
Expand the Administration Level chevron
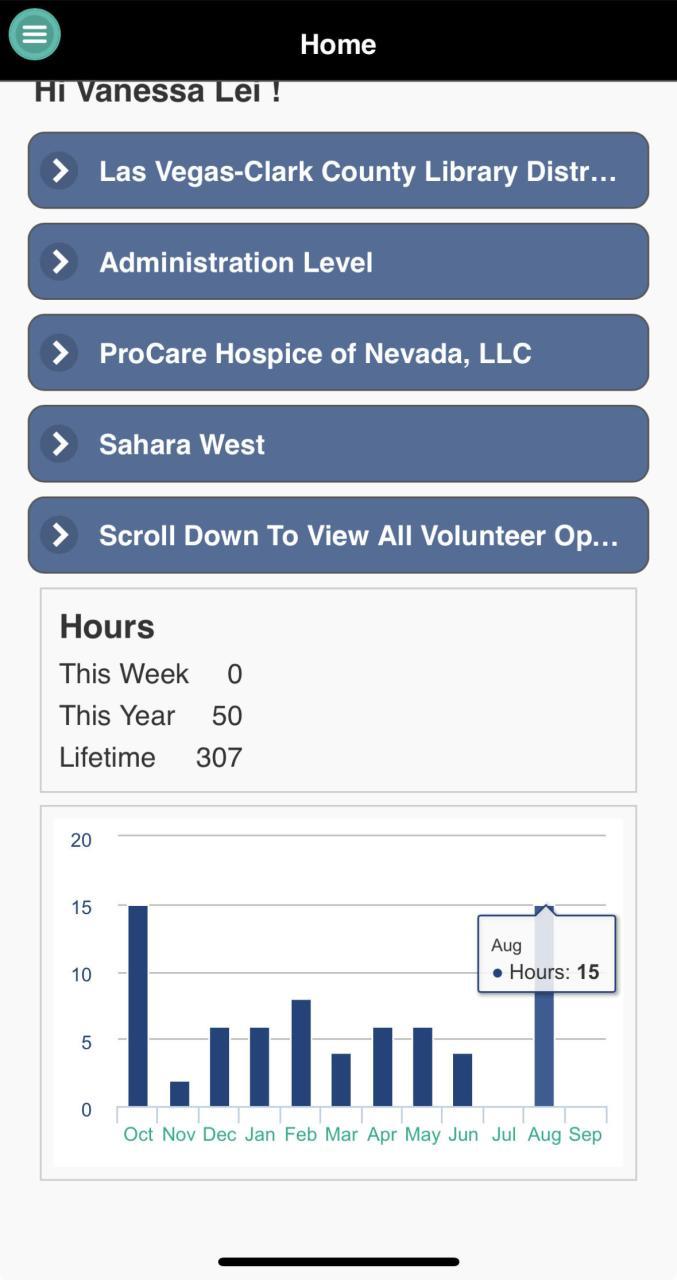(60, 262)
